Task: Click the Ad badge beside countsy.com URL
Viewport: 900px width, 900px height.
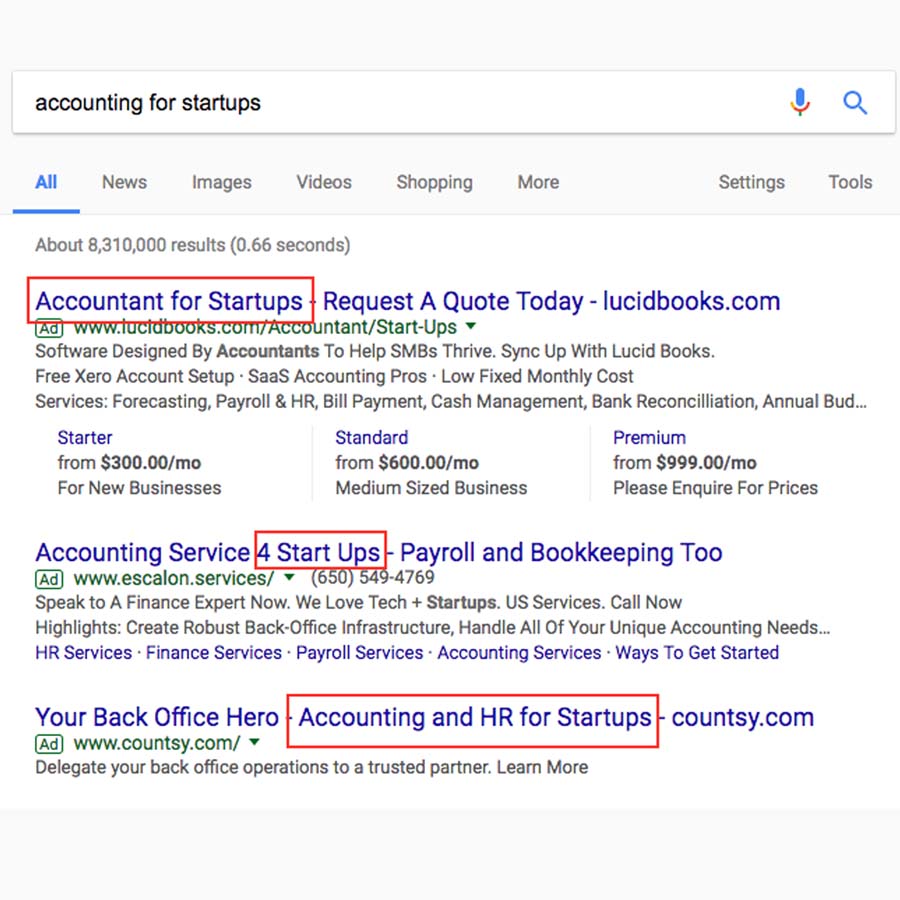Action: tap(49, 744)
